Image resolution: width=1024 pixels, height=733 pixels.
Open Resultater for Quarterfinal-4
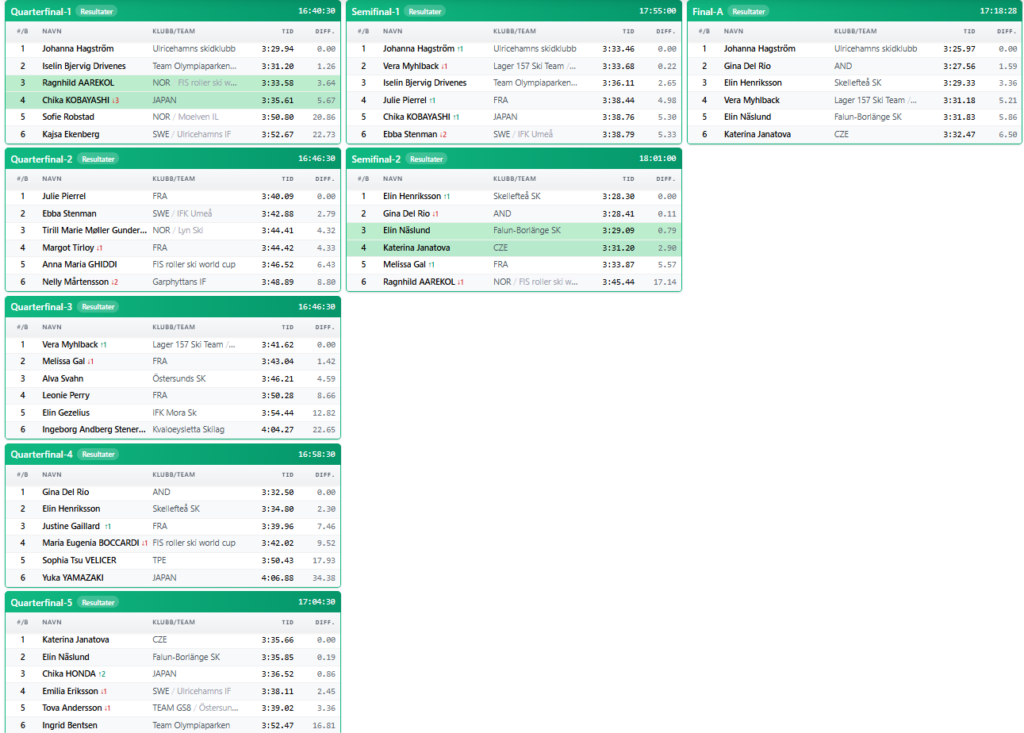click(x=98, y=454)
